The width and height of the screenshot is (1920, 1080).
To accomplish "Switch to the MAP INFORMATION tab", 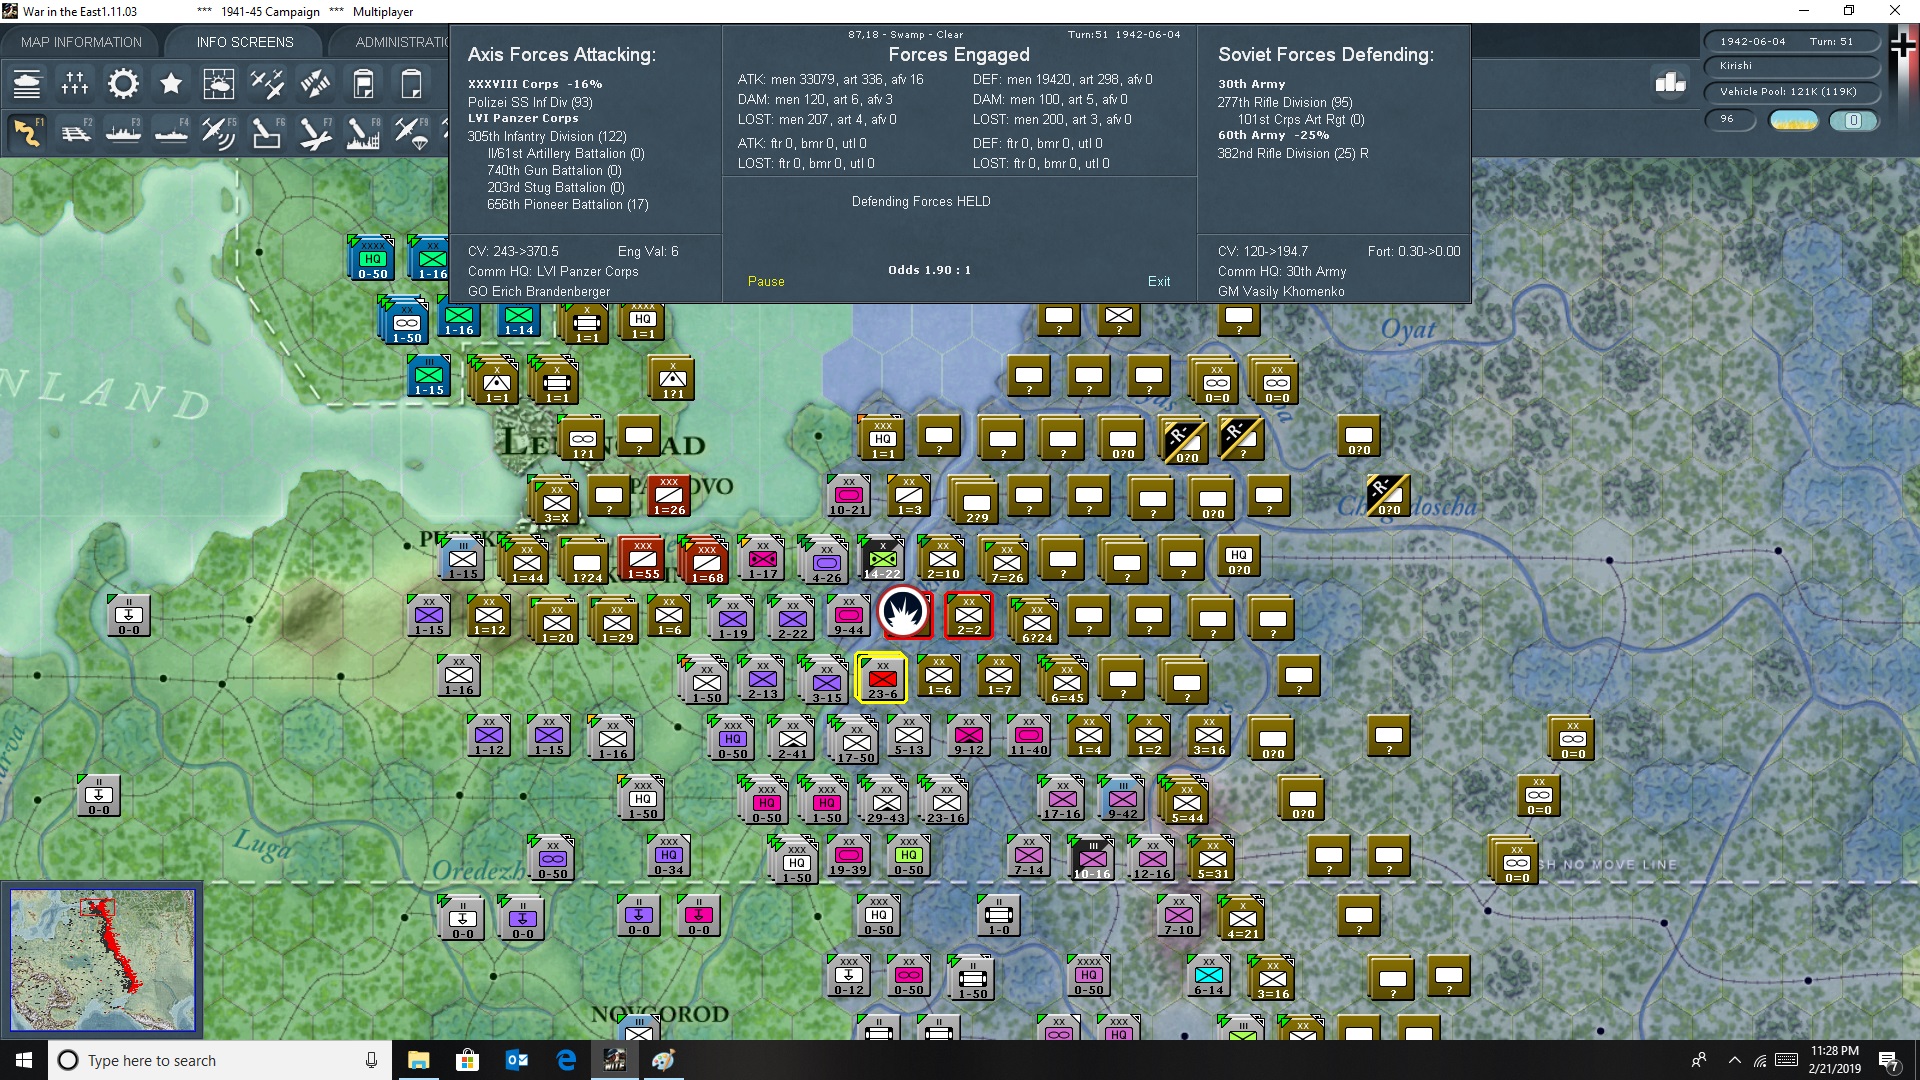I will [81, 42].
